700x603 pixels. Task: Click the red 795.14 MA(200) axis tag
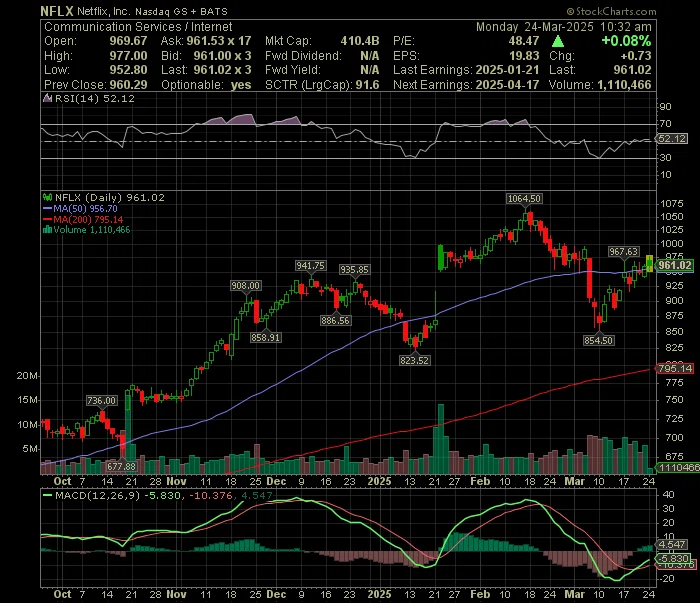pos(674,368)
